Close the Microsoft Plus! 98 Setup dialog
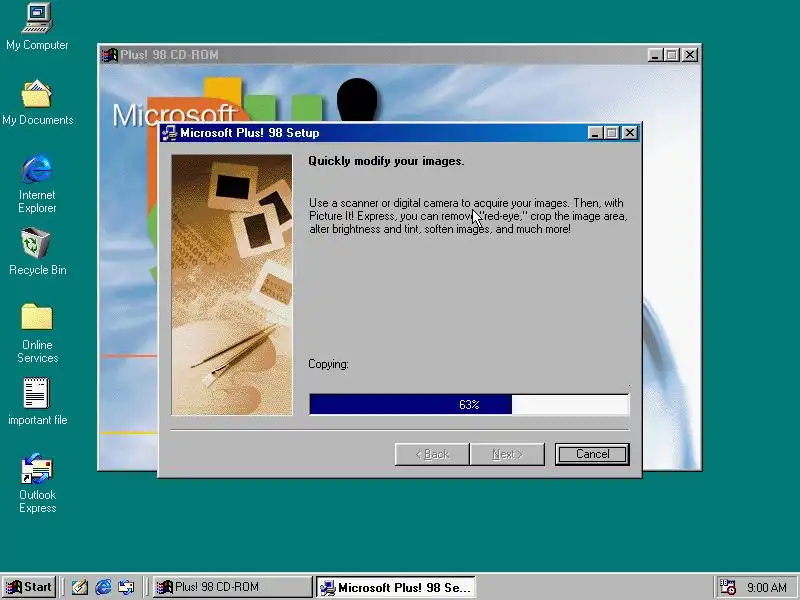 pyautogui.click(x=630, y=133)
